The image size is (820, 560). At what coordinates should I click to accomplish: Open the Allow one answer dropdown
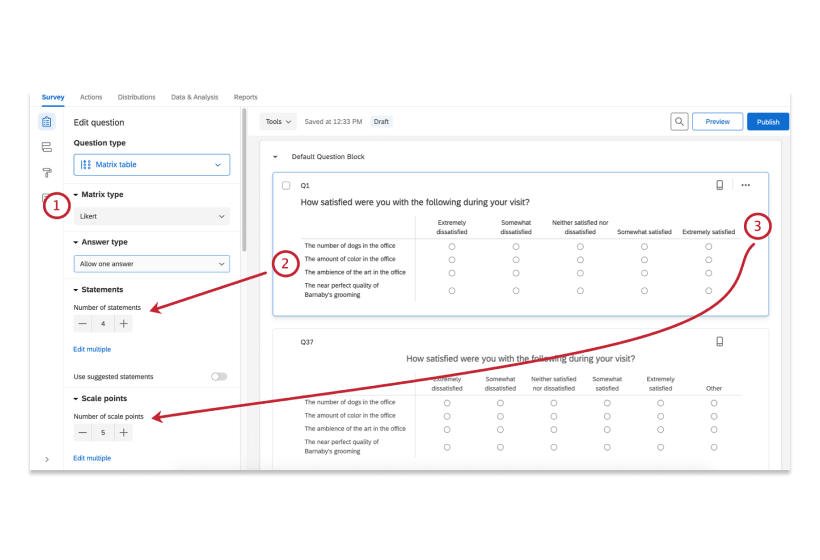pyautogui.click(x=152, y=264)
